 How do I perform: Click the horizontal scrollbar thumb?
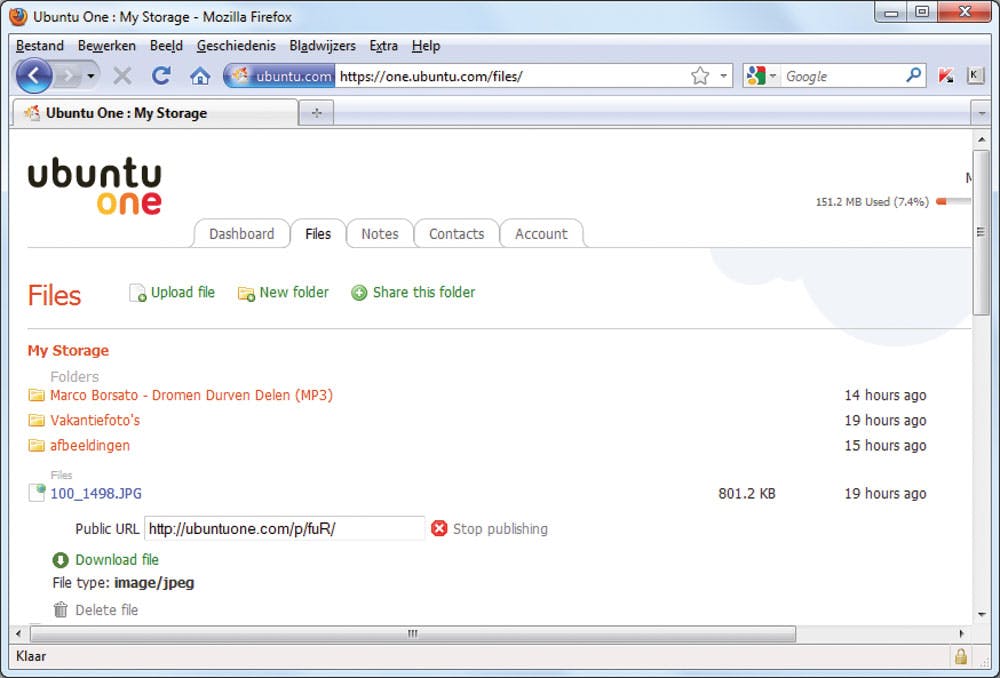413,633
